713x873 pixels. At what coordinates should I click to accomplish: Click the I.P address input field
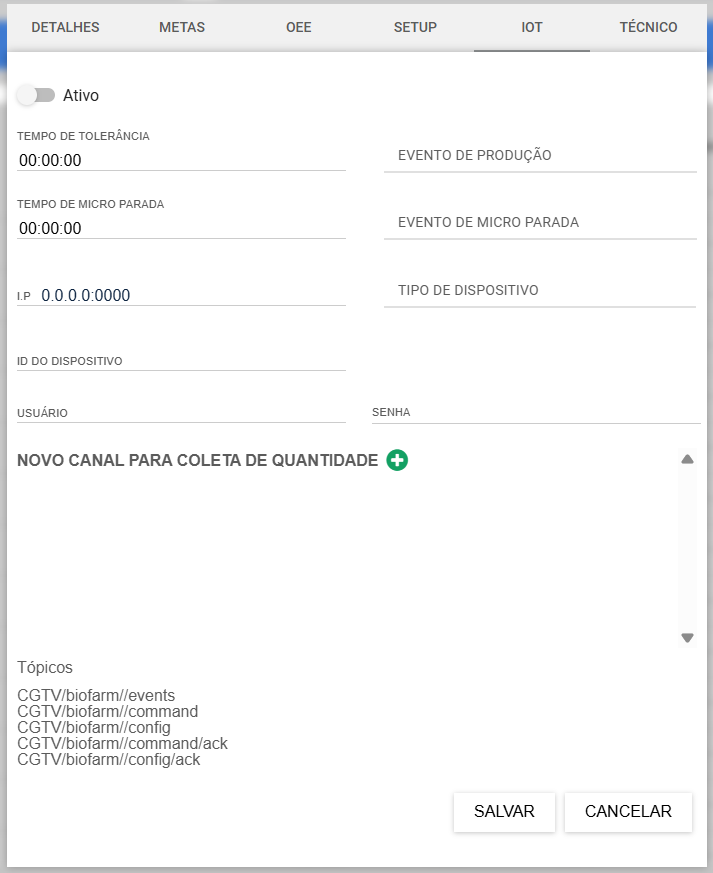(193, 295)
